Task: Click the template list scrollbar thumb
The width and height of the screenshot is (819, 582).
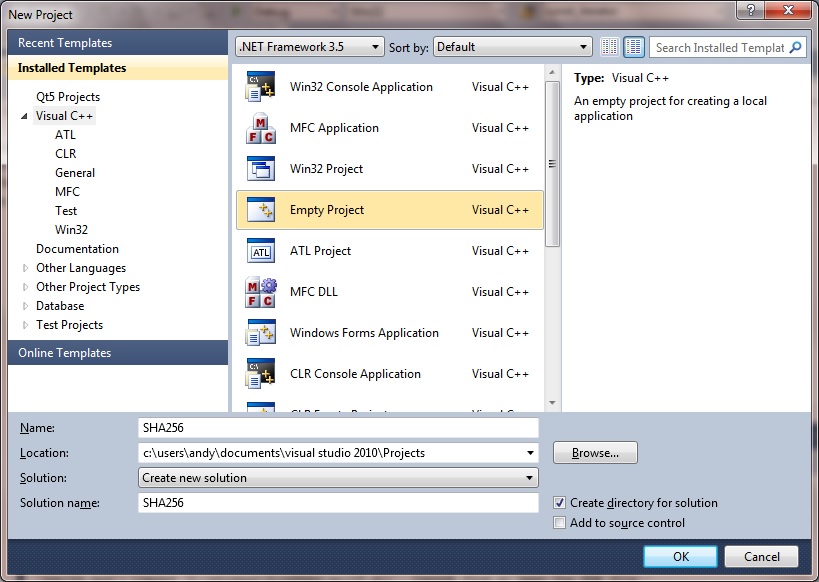Action: (x=552, y=164)
